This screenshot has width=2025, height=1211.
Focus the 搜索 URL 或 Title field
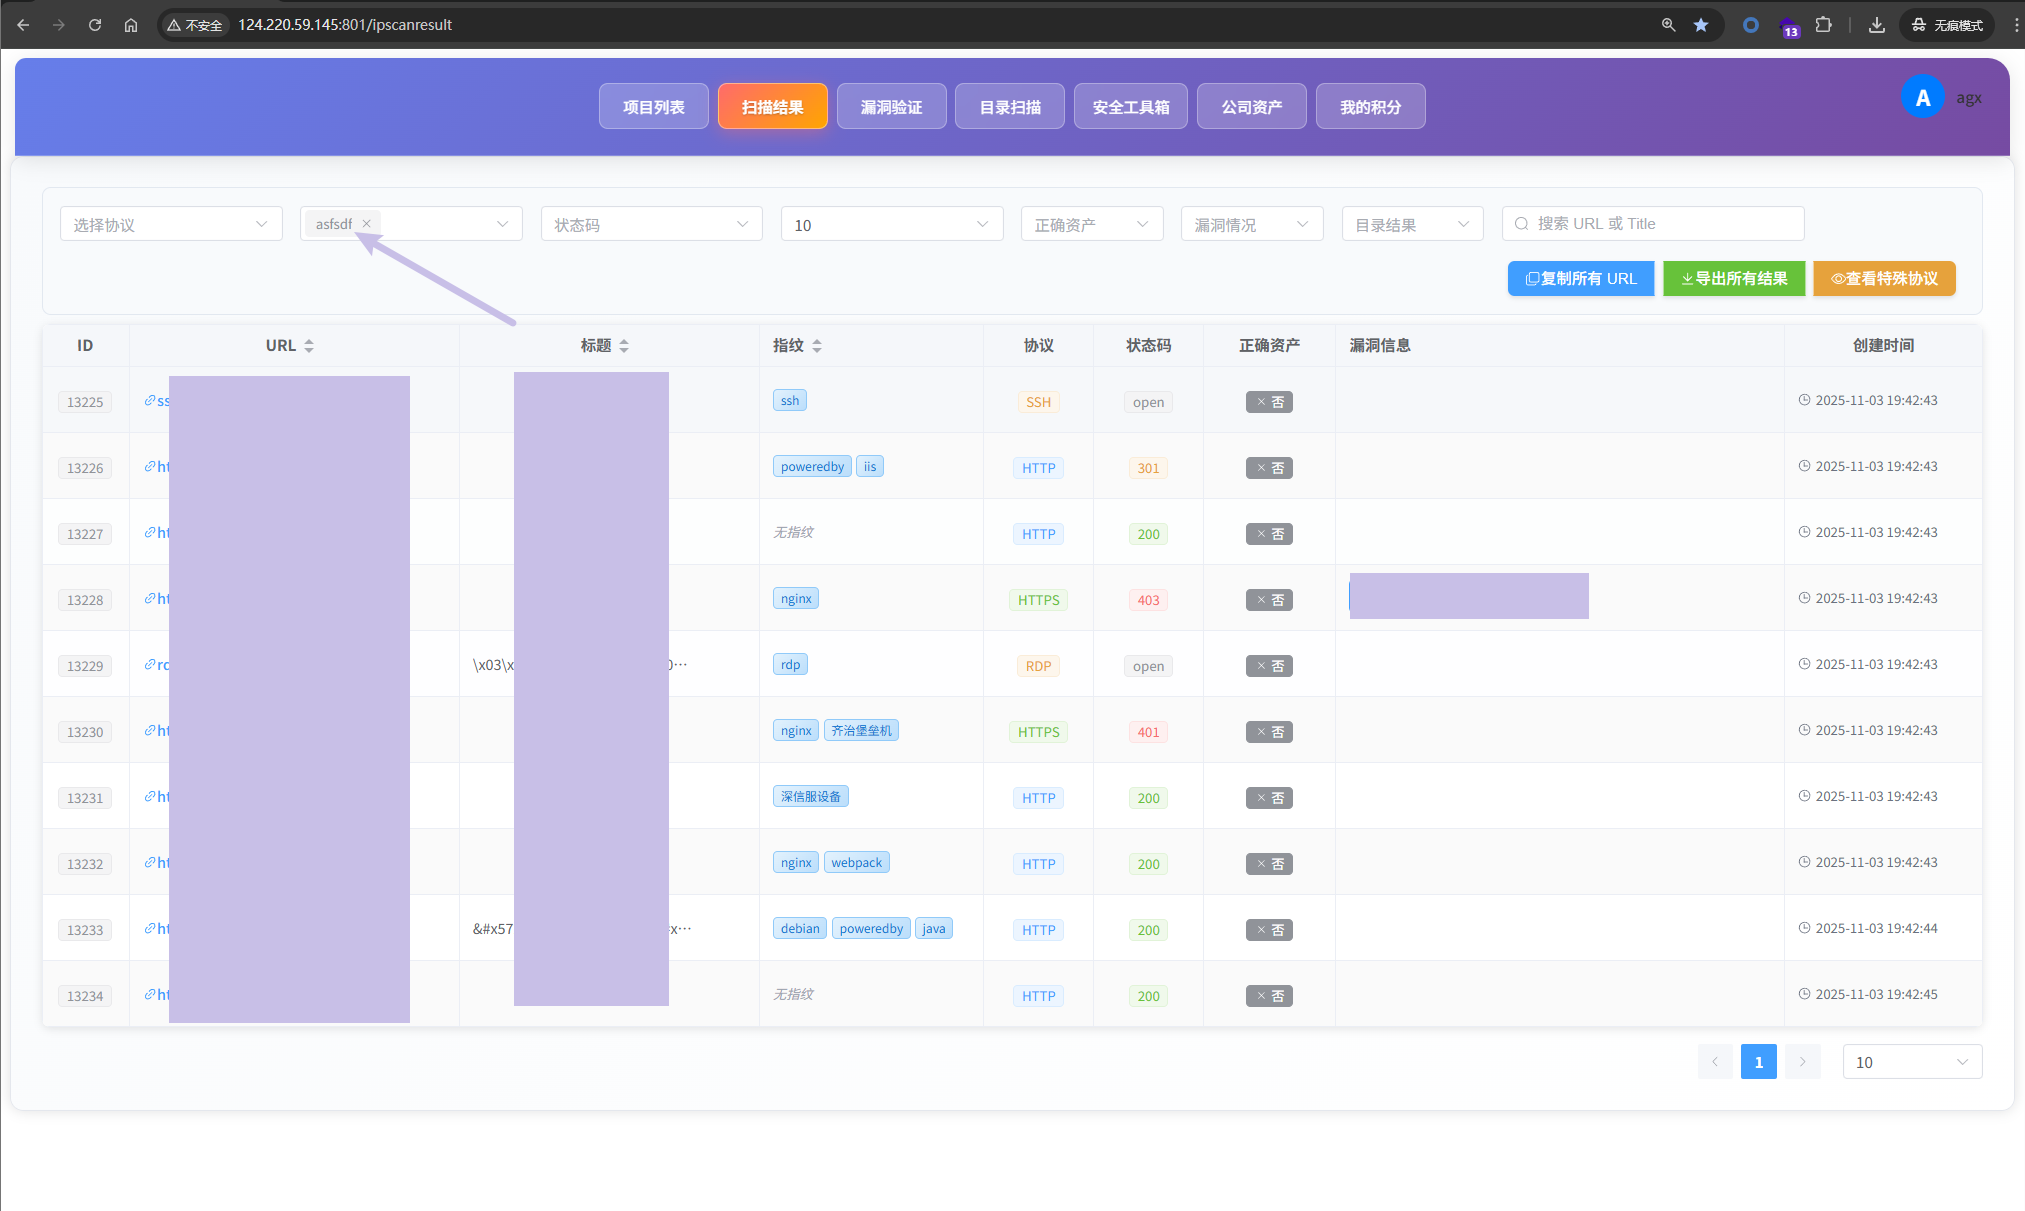1653,224
